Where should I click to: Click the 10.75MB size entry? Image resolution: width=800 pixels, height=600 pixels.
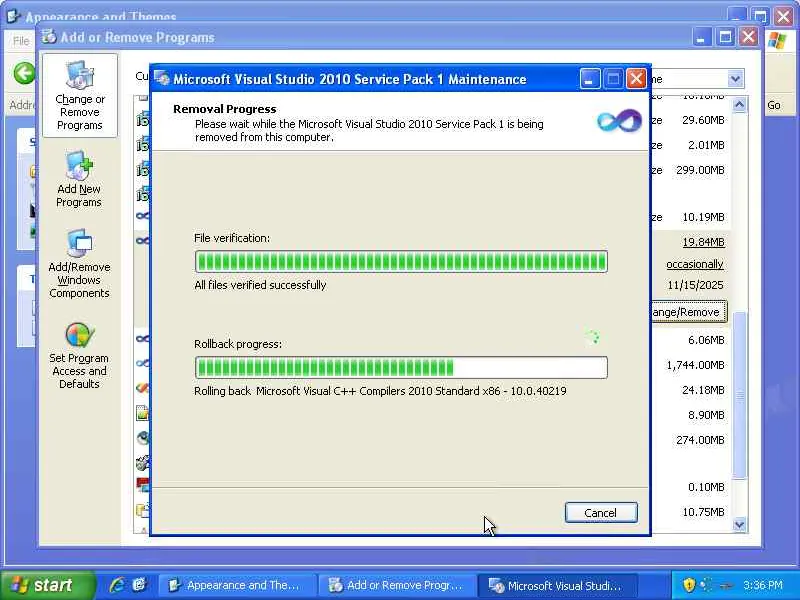703,512
